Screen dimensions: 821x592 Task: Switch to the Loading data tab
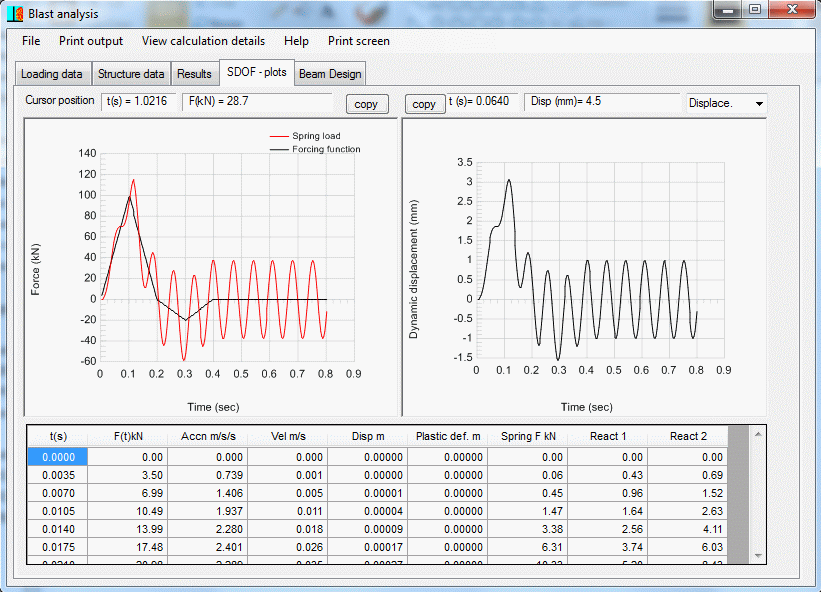tap(52, 74)
